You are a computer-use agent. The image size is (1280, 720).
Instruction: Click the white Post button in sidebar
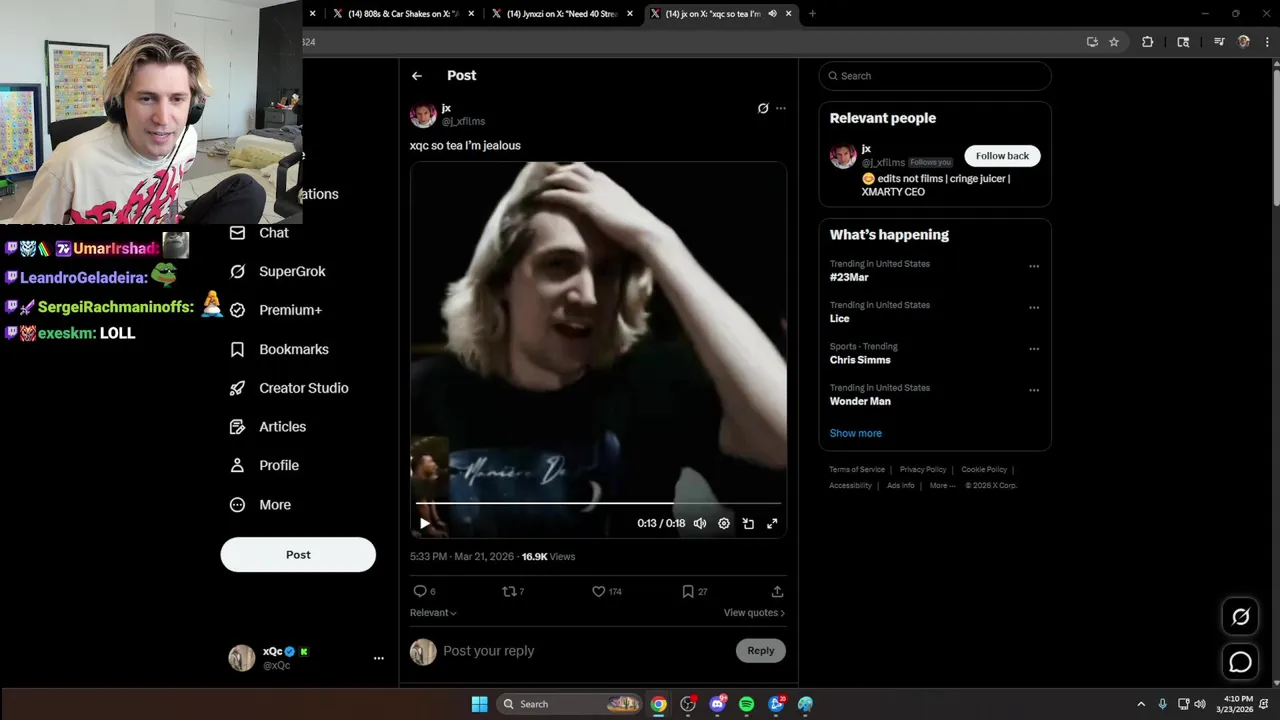[x=298, y=555]
